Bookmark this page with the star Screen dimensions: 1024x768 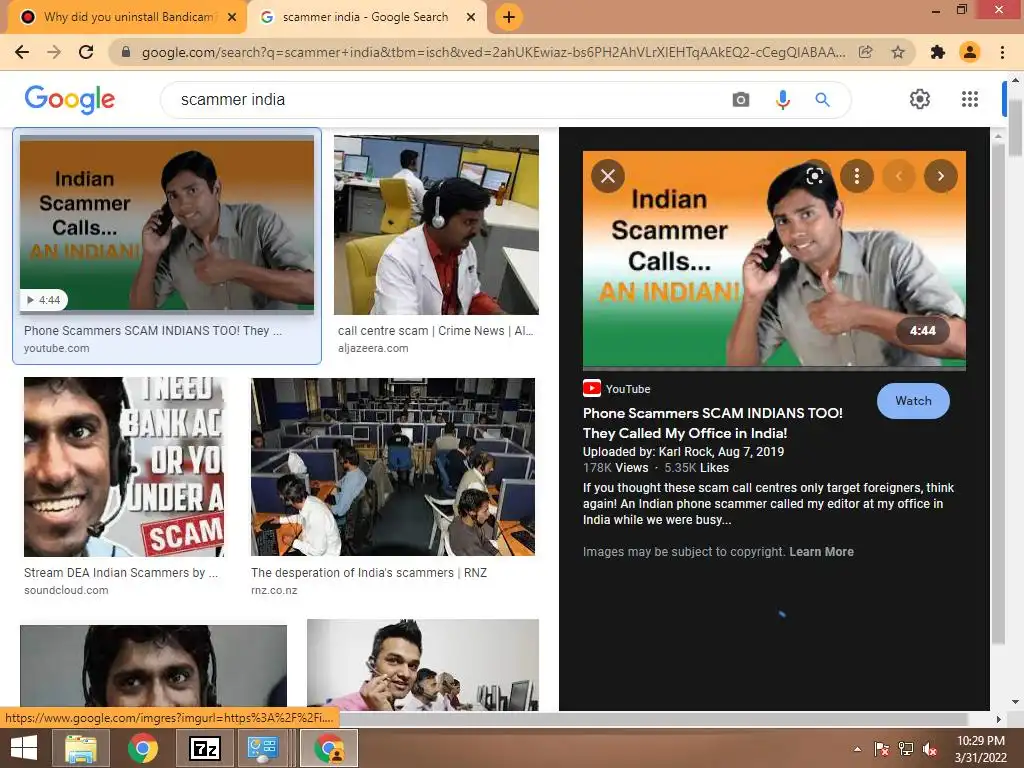click(x=898, y=52)
